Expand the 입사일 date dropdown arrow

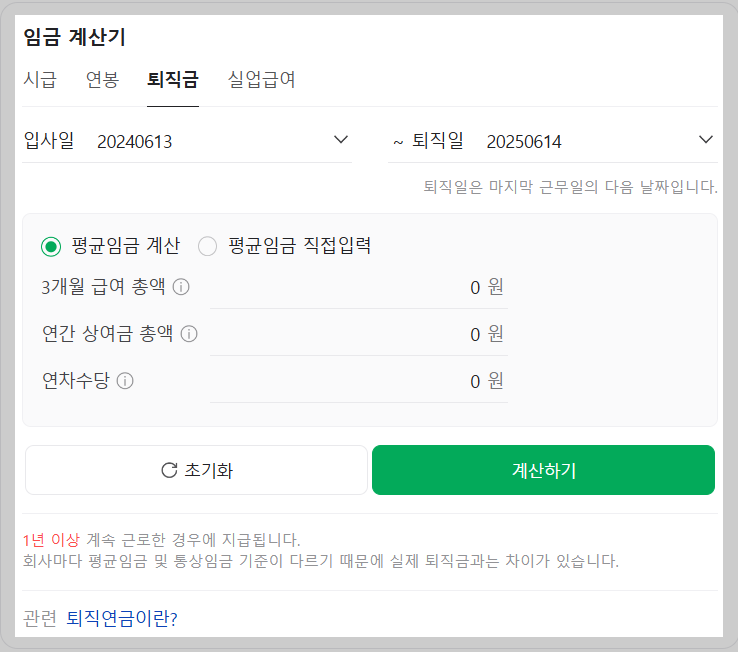pyautogui.click(x=341, y=140)
